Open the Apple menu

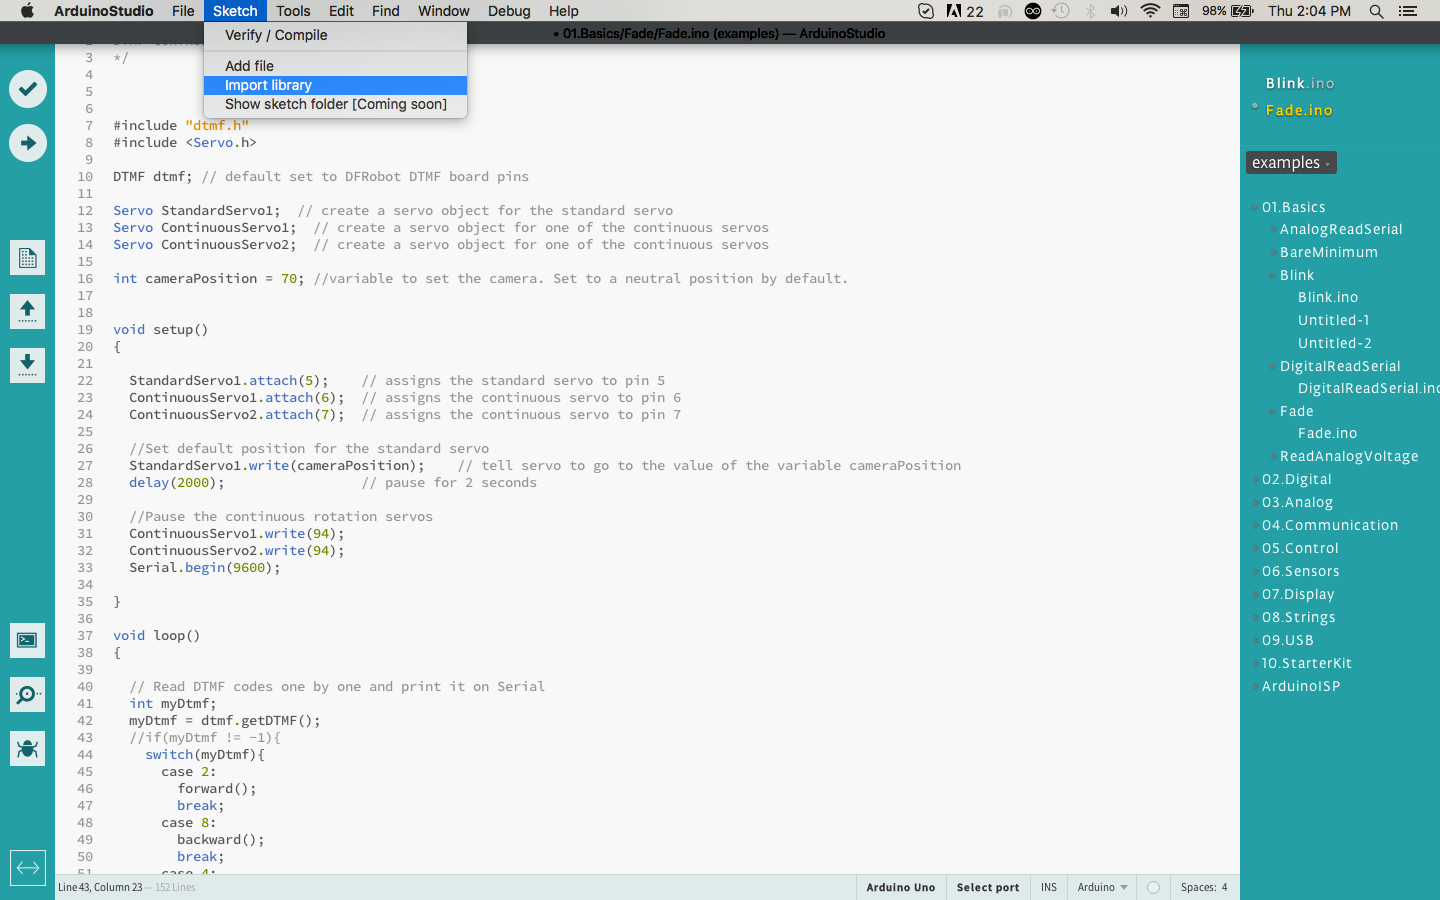pos(27,11)
